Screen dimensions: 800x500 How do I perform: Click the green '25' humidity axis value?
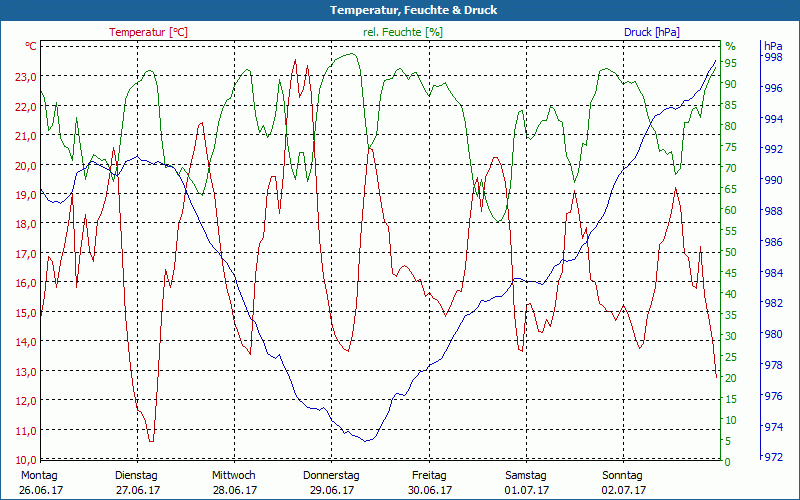click(x=731, y=358)
